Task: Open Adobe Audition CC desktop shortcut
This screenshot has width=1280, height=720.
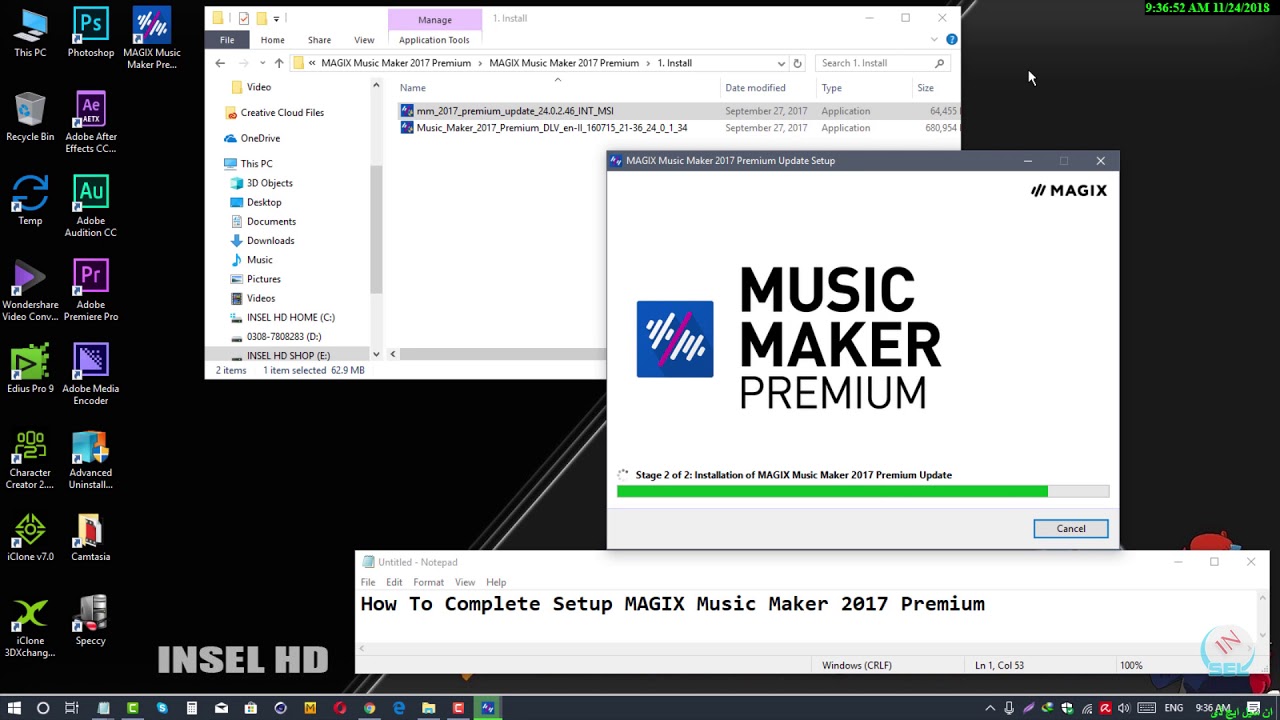Action: coord(91,207)
